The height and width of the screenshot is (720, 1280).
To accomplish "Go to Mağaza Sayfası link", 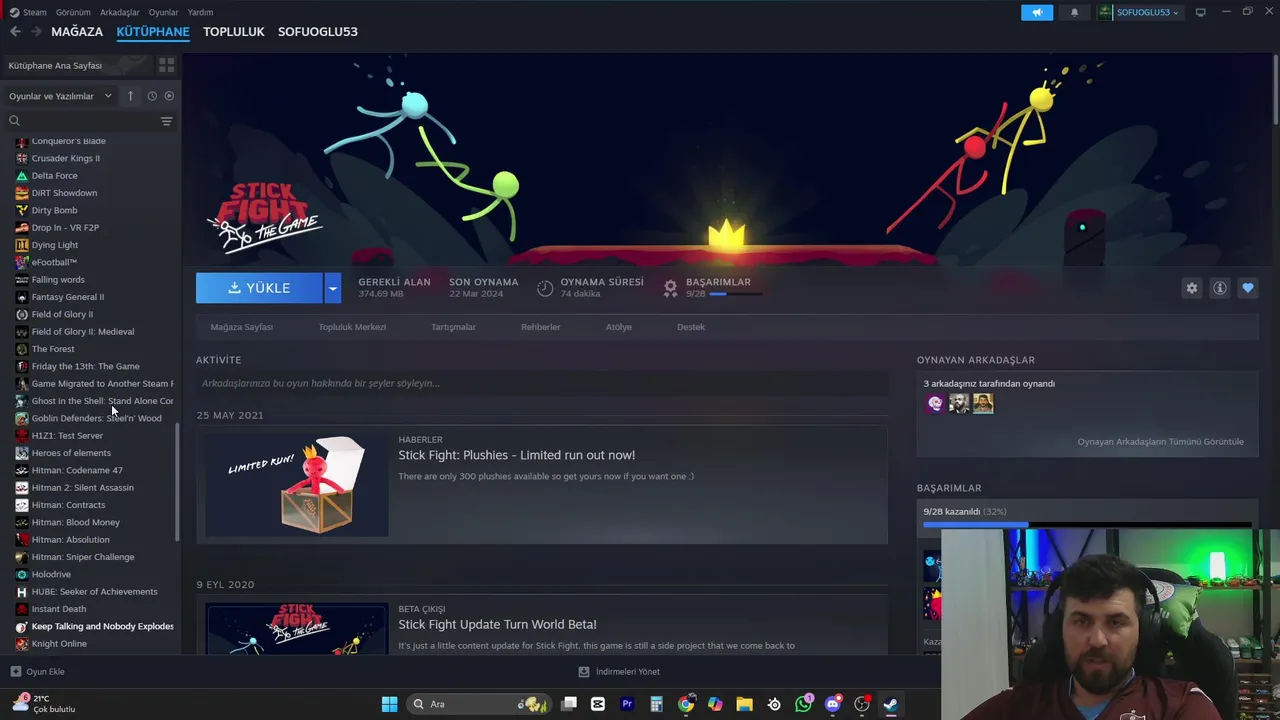I will [241, 327].
